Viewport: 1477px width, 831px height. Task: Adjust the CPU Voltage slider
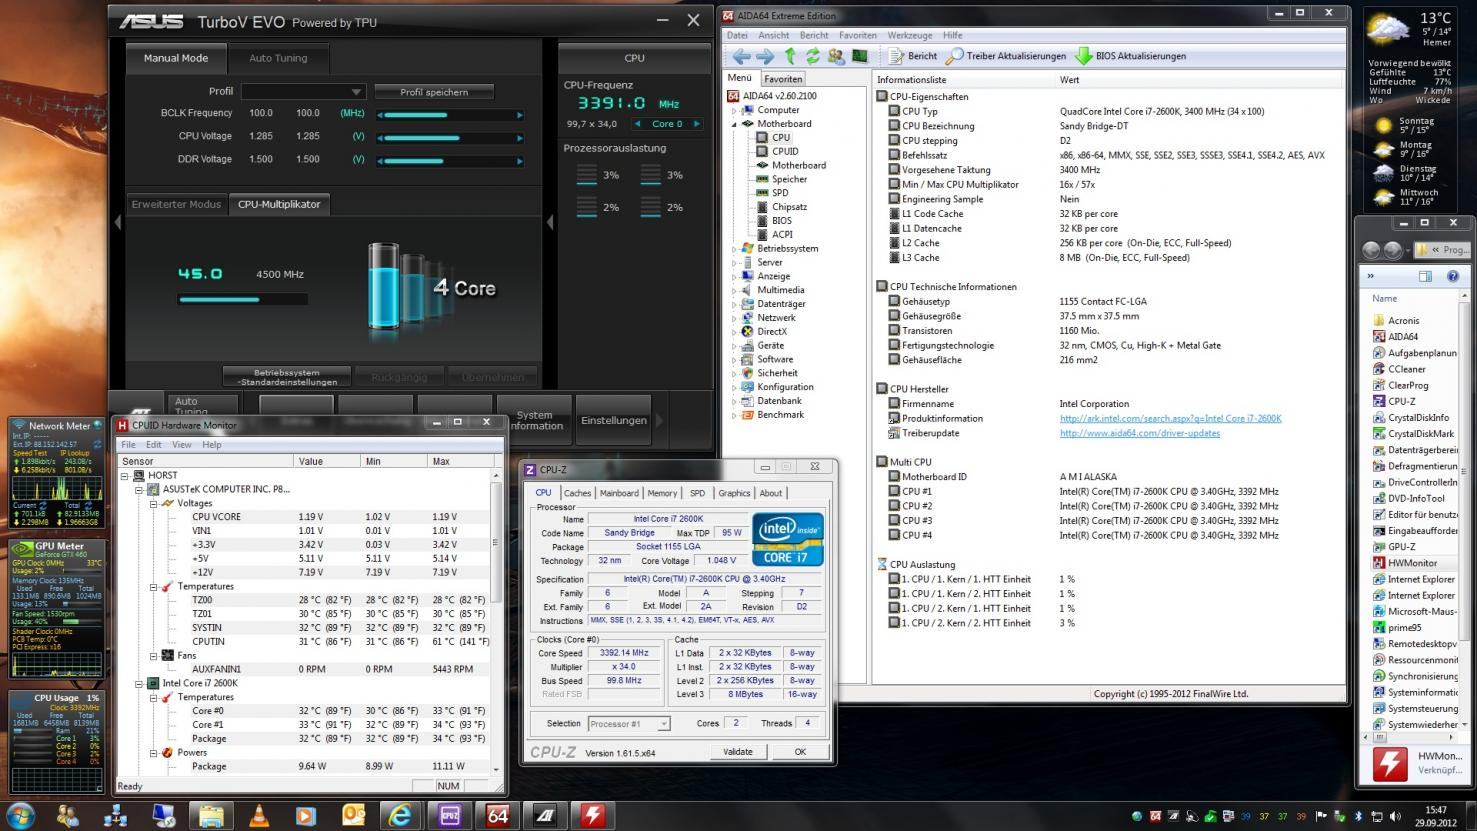(450, 137)
